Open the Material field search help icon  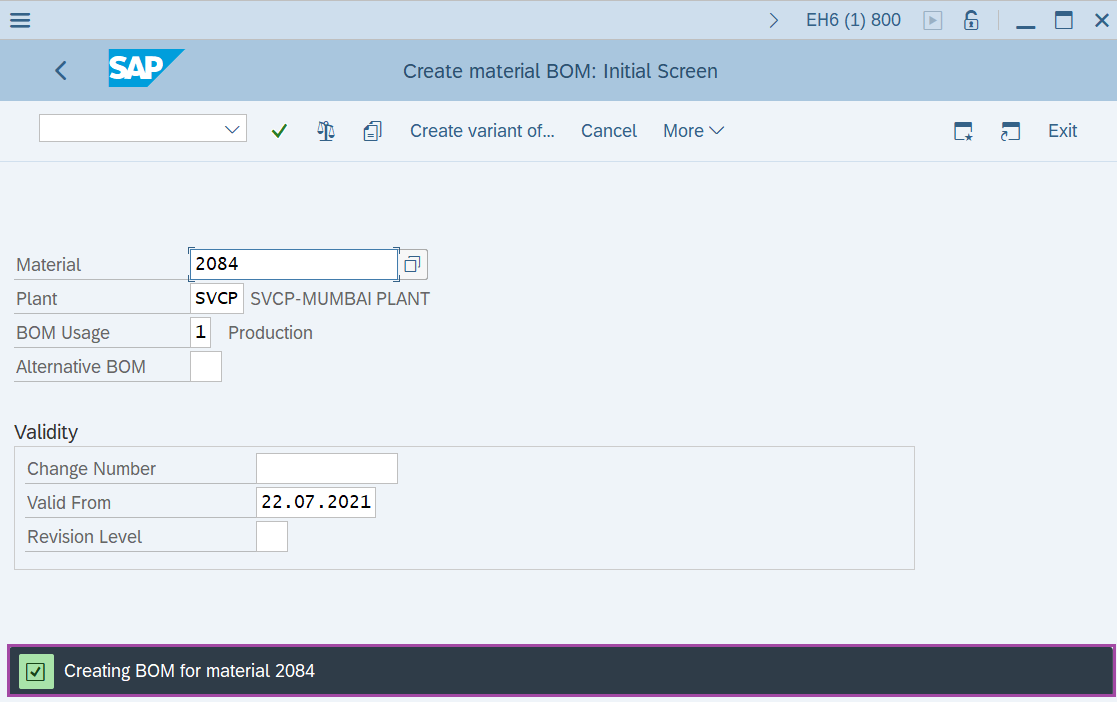pyautogui.click(x=412, y=265)
